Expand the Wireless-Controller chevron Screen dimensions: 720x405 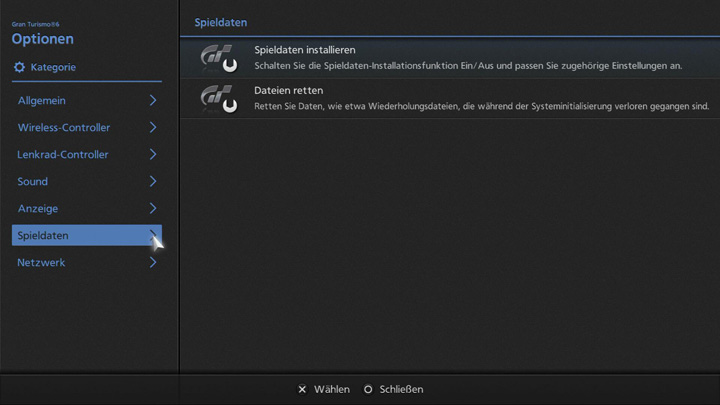(x=153, y=128)
